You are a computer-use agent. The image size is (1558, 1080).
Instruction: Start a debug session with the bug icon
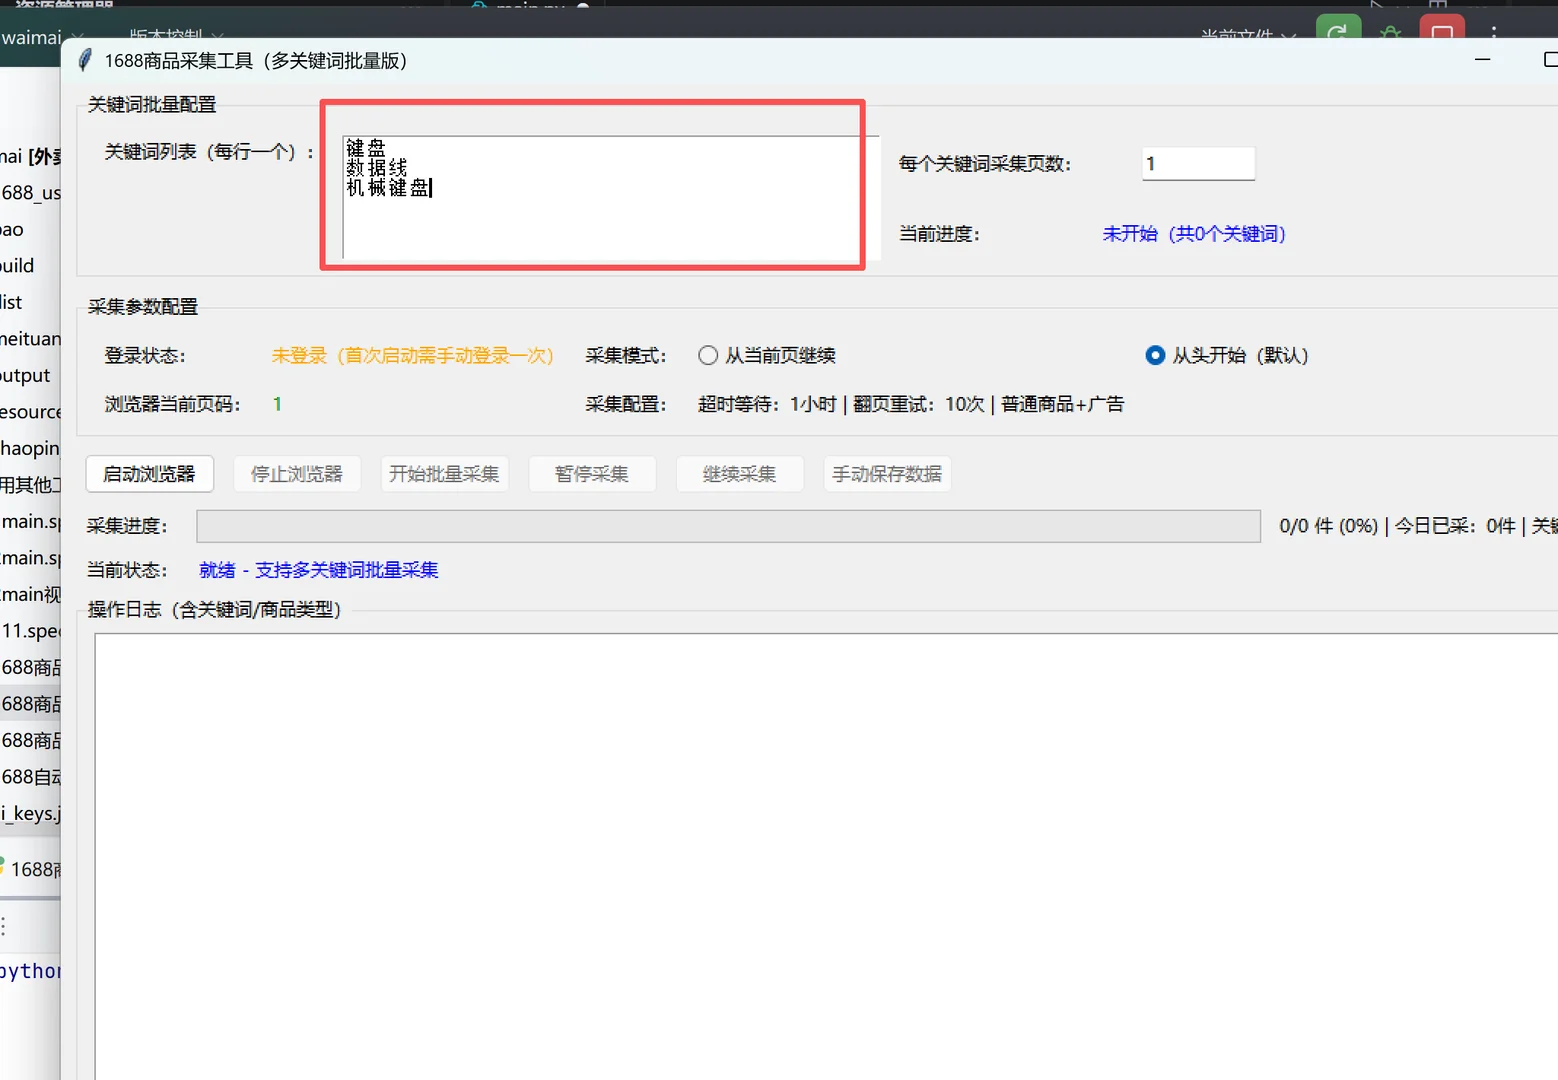coord(1390,32)
